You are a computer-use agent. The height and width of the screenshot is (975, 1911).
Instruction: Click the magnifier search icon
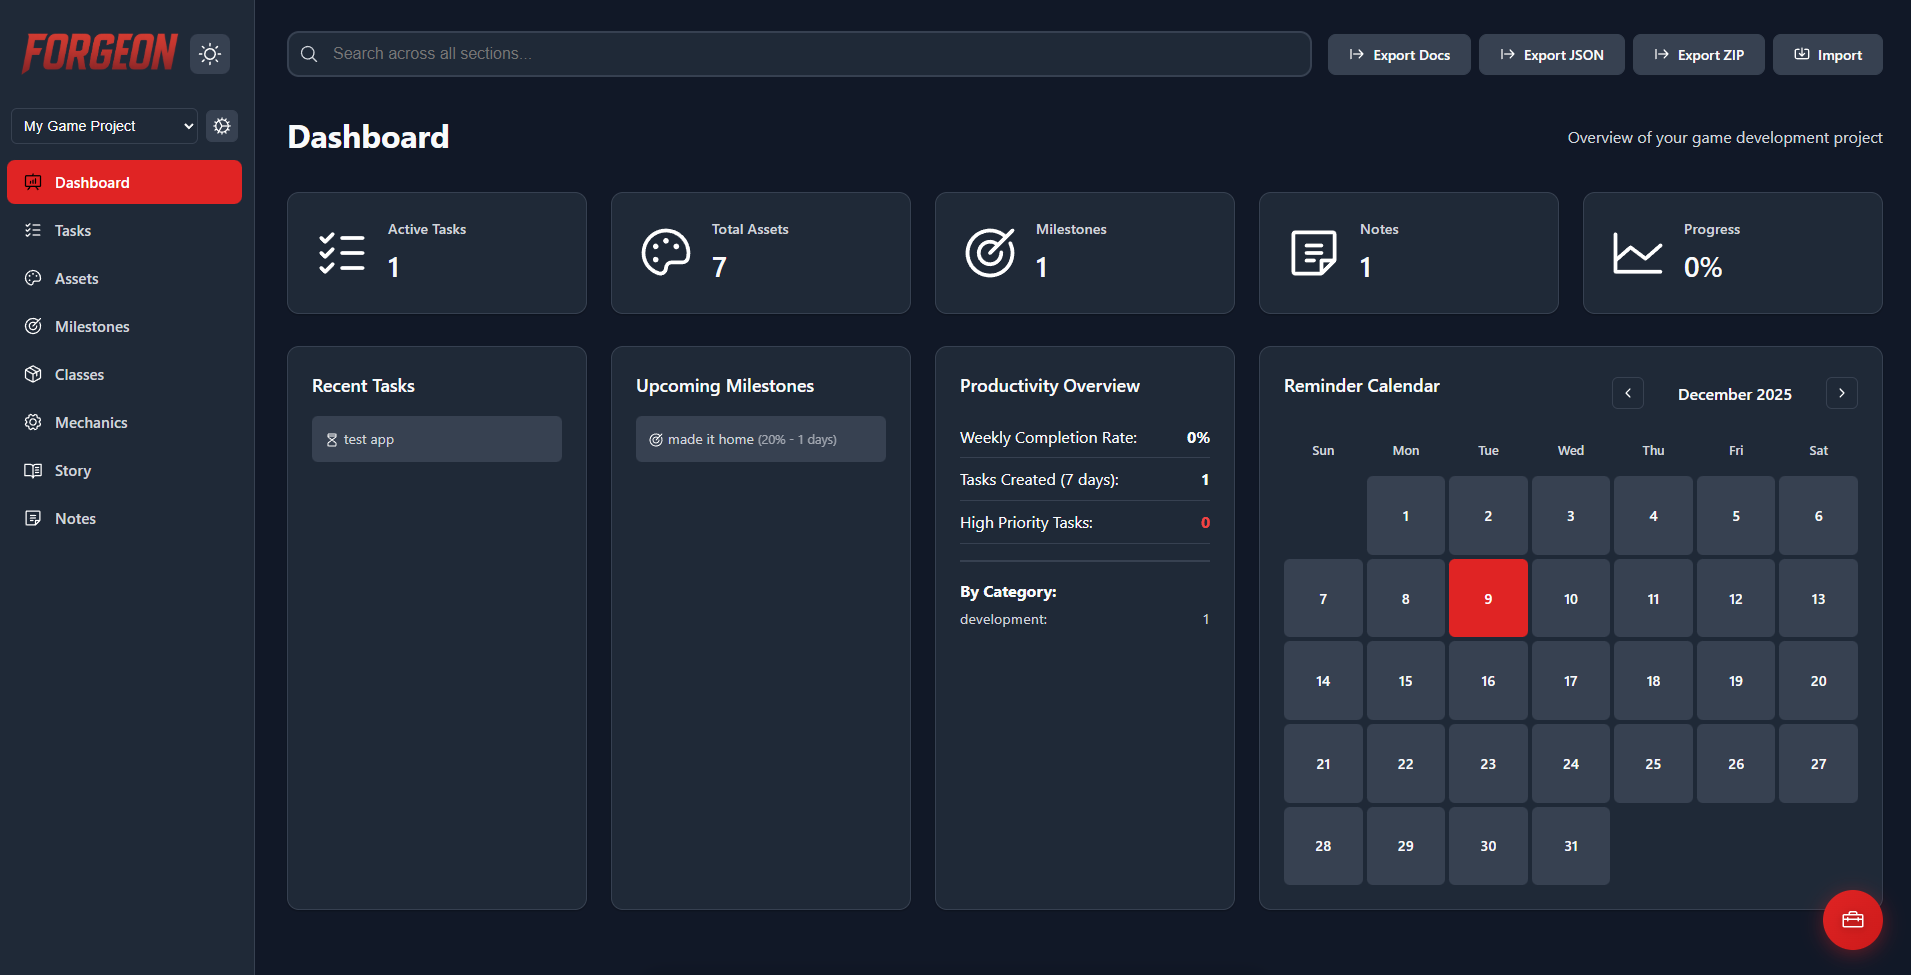(309, 54)
